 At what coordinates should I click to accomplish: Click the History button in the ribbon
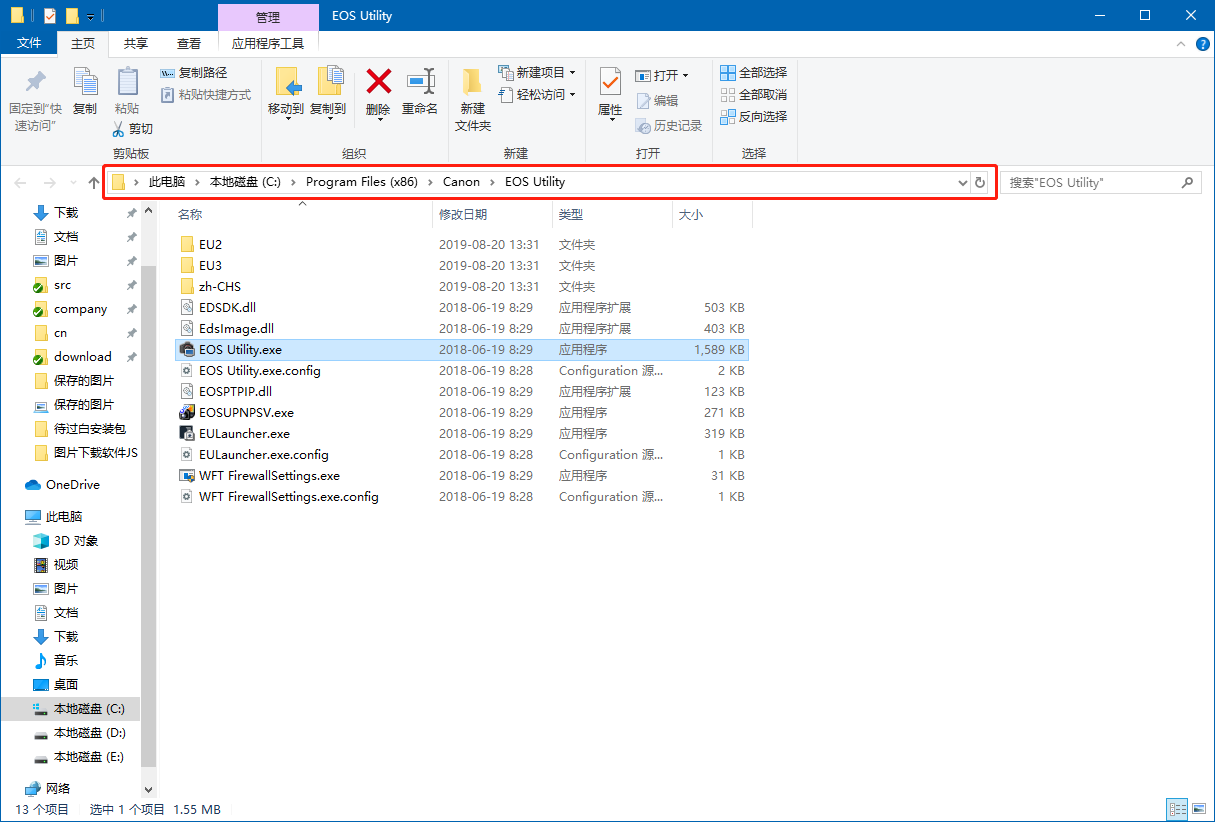669,126
